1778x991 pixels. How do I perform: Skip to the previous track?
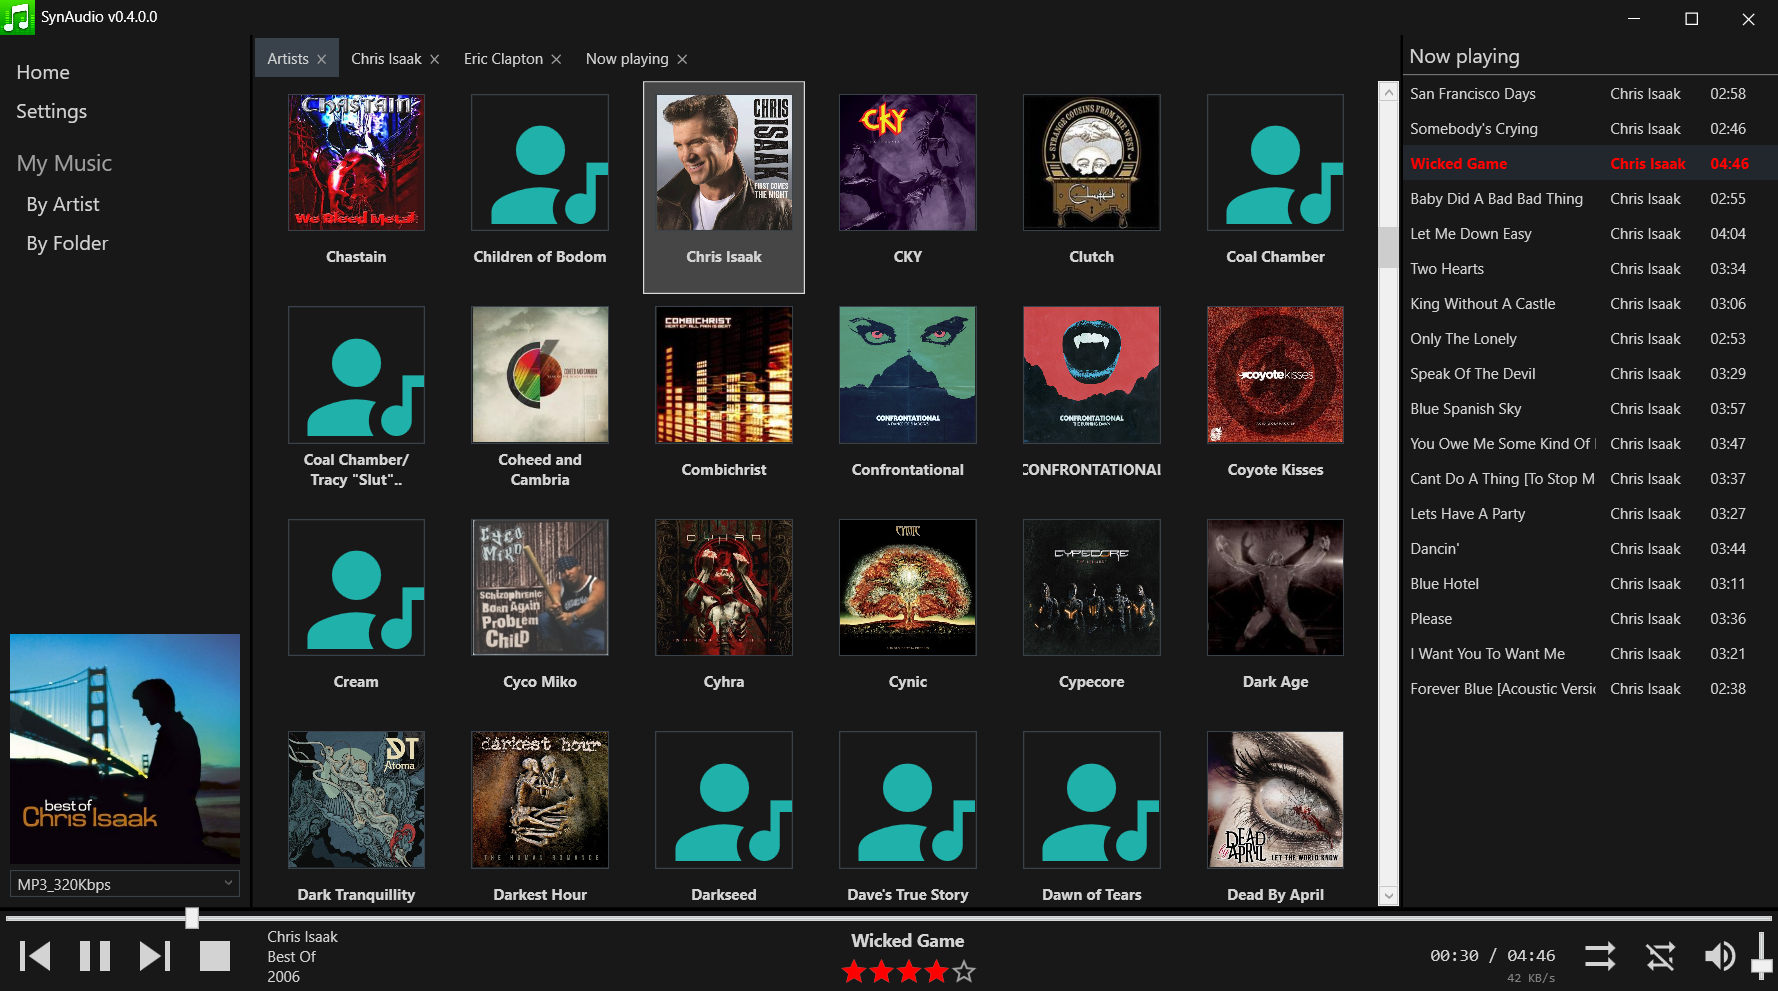(35, 956)
